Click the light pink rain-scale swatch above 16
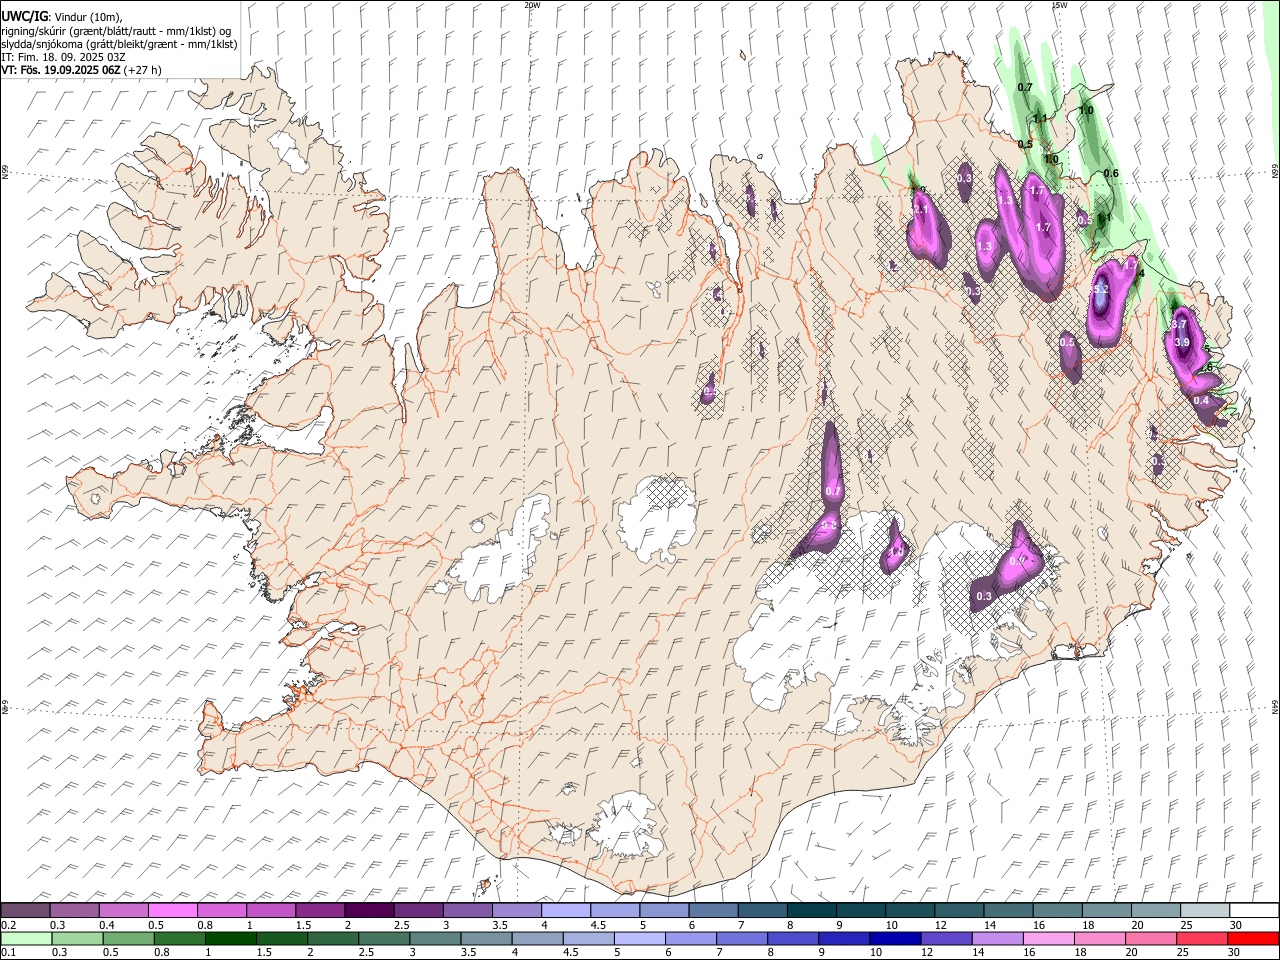 [x=1049, y=938]
